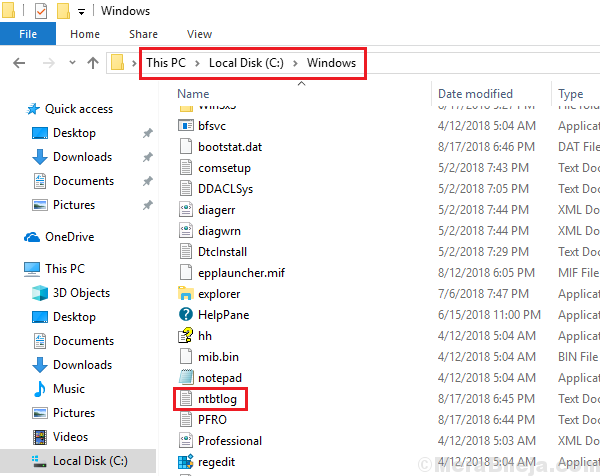The image size is (600, 476).
Task: Select the Professional XML file icon
Action: click(186, 440)
